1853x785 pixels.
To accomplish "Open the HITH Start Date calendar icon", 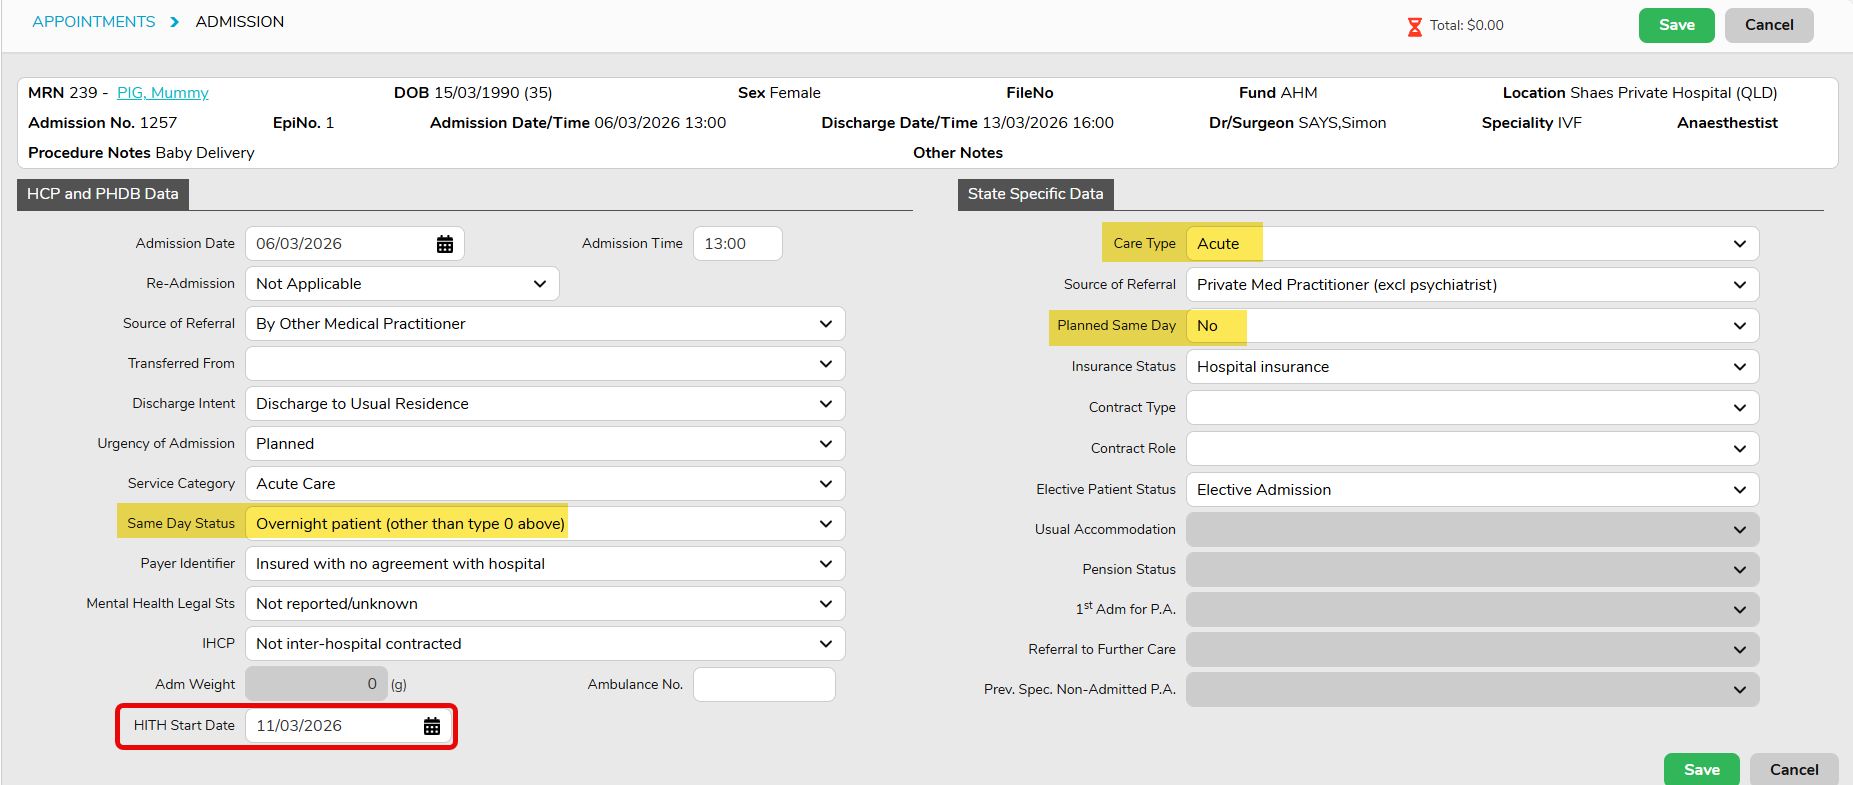I will click(432, 726).
